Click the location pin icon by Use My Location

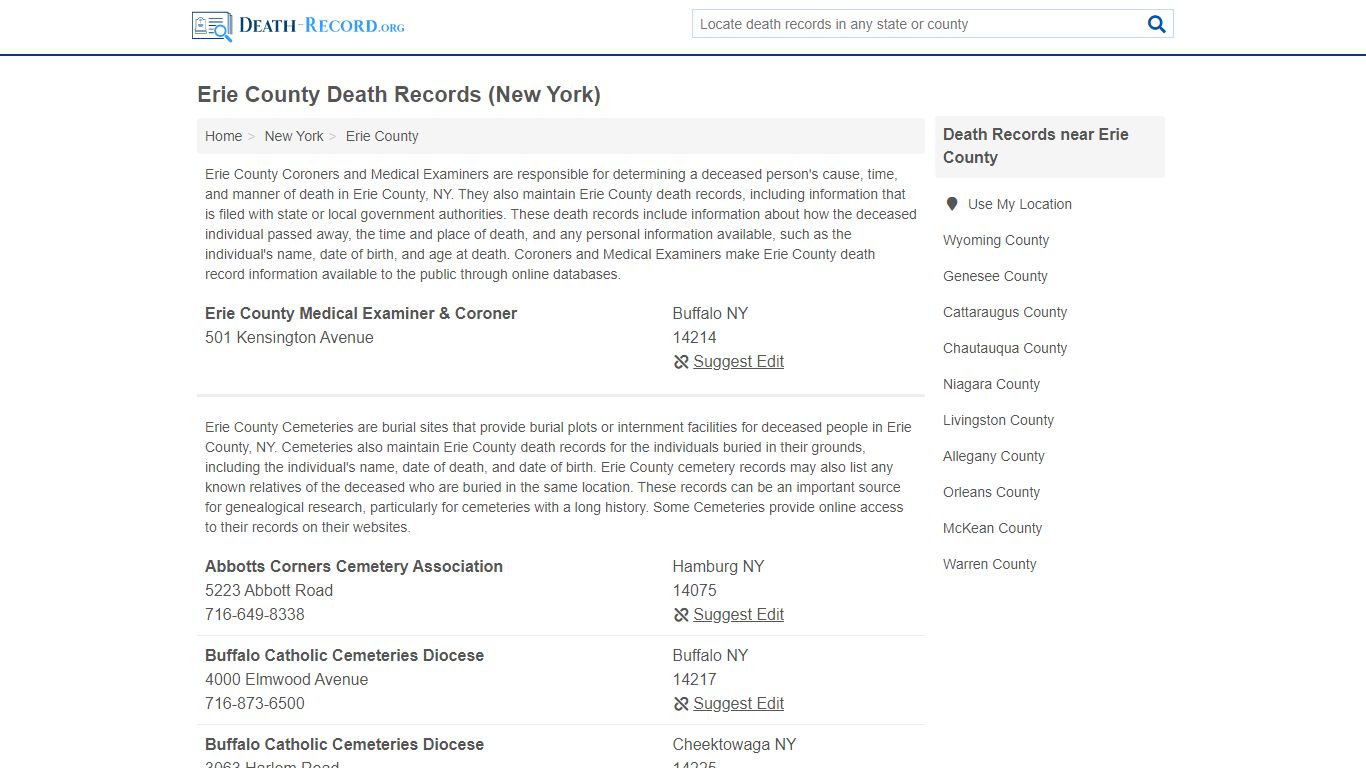point(952,204)
